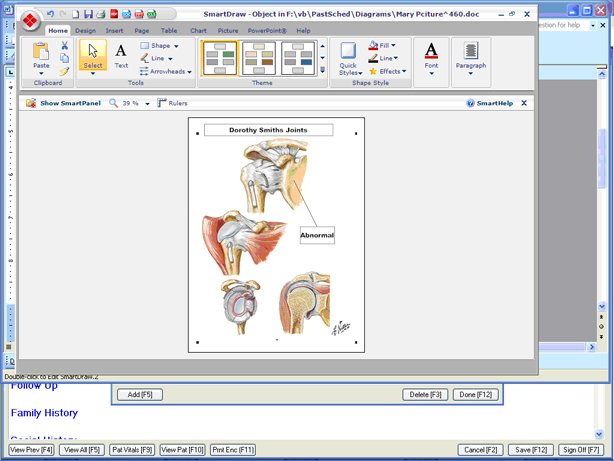Click the Redo arrow in quick access toolbar

(x=63, y=14)
